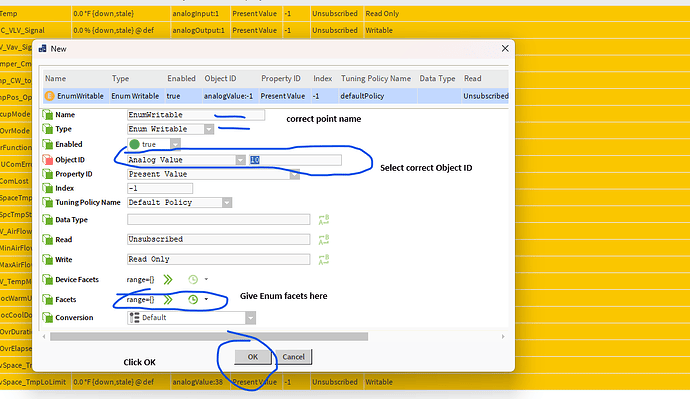This screenshot has height=399, width=690.
Task: Click the scroll left arrow in dialog
Action: coord(44,337)
